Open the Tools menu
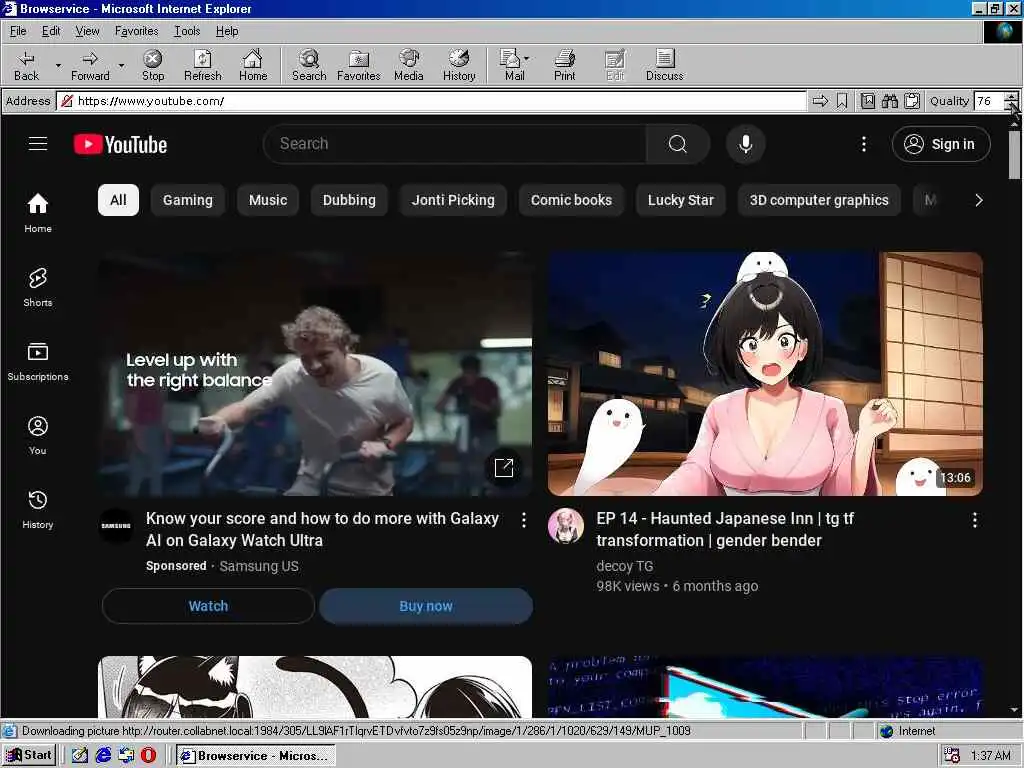1024x768 pixels. [187, 31]
